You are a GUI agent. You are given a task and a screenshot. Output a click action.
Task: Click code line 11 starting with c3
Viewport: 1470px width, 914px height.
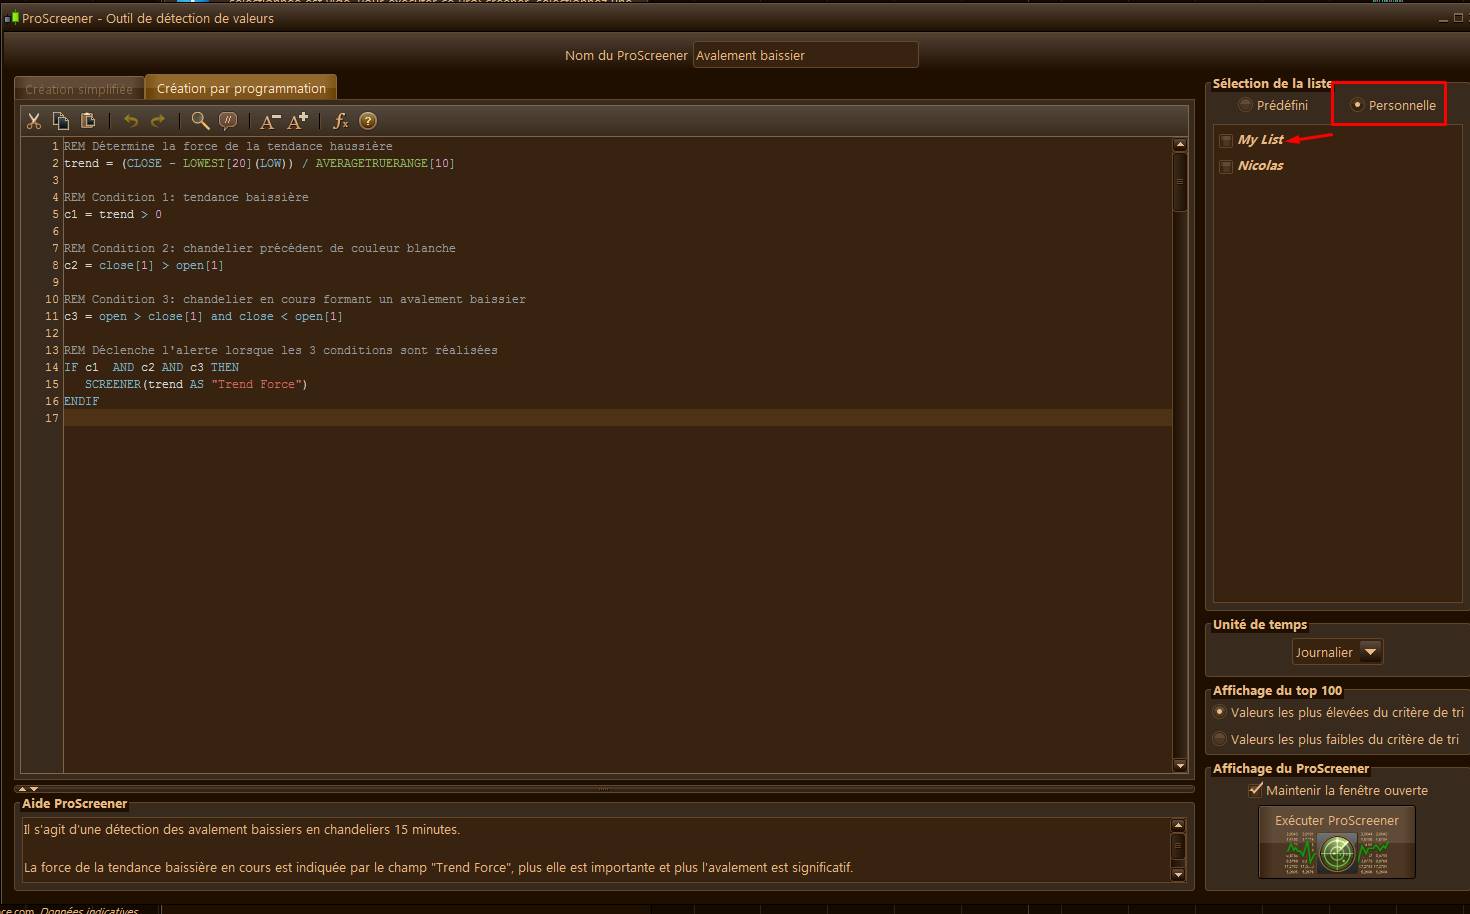[203, 316]
